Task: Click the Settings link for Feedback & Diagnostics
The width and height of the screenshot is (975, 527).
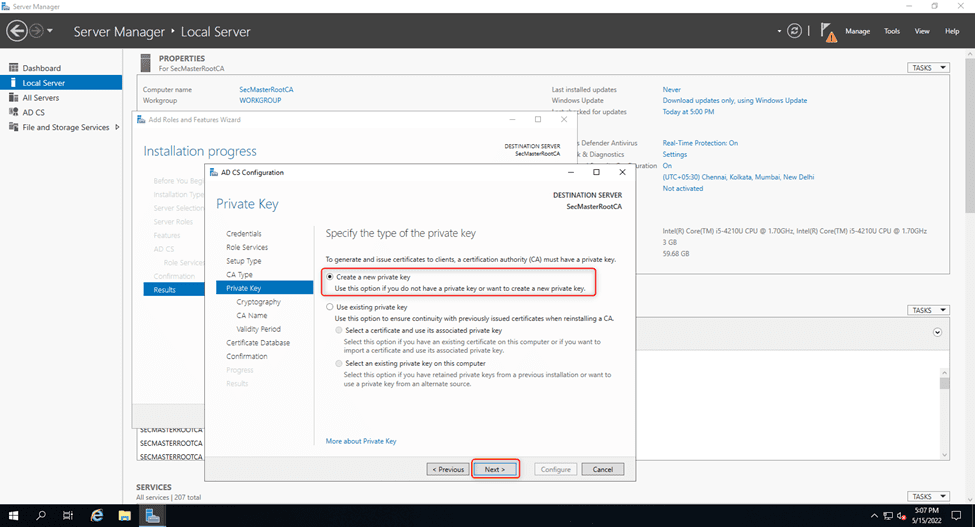Action: click(x=675, y=154)
